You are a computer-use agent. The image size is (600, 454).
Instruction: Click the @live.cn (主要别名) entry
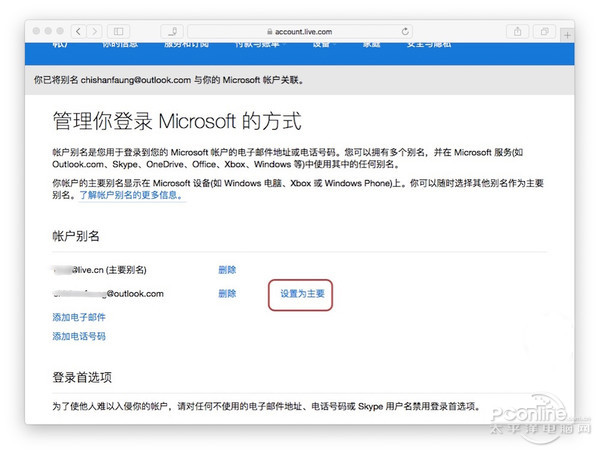(99, 270)
